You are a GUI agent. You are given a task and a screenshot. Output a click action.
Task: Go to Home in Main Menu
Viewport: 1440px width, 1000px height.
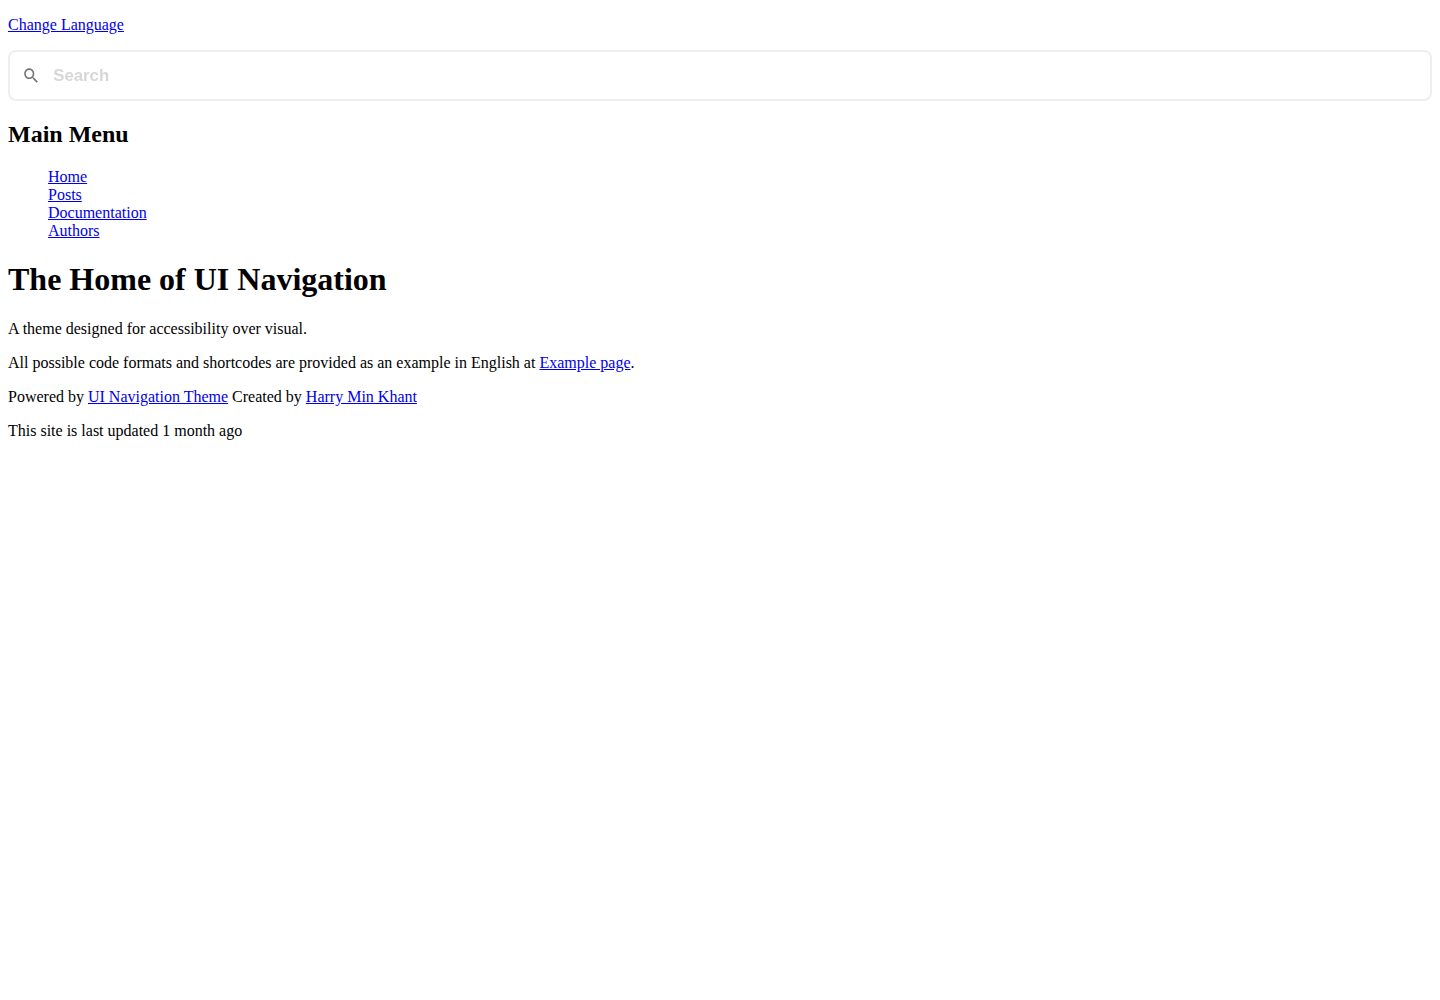[x=67, y=177]
